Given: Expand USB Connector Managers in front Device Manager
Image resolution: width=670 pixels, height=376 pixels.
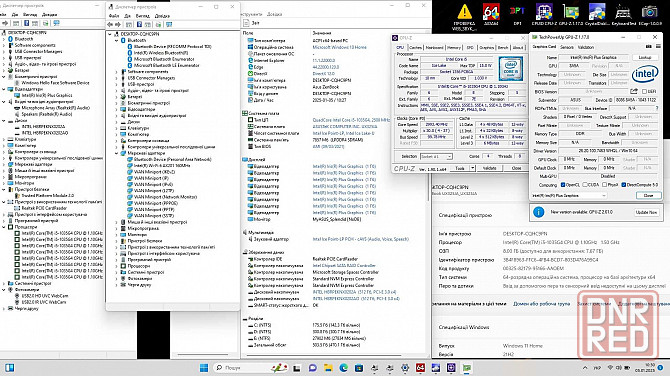Looking at the screenshot, I should click(x=116, y=78).
